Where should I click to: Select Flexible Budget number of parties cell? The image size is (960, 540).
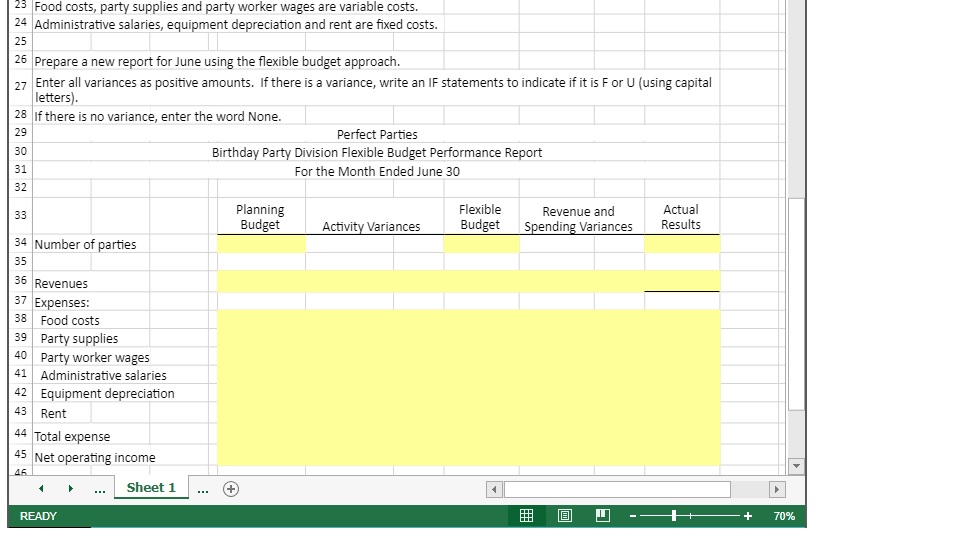pos(481,244)
